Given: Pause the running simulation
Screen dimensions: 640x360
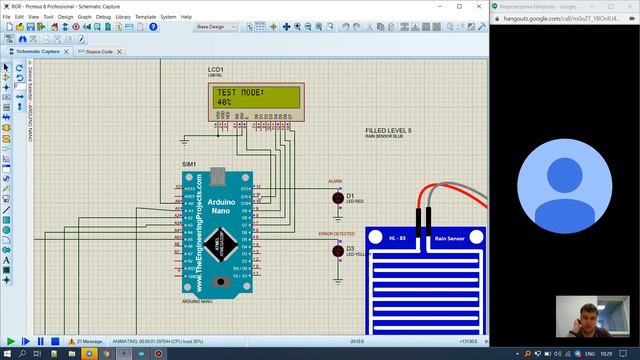Looking at the screenshot, I should 40,341.
